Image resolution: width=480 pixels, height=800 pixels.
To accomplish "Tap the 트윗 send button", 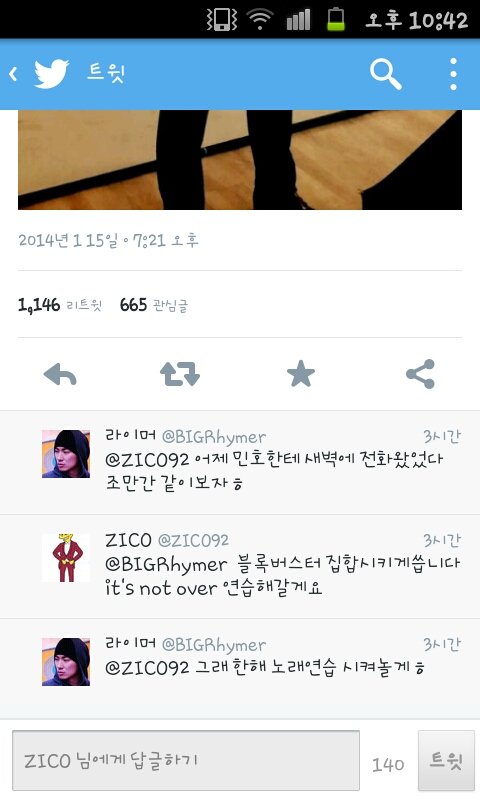I will pyautogui.click(x=446, y=760).
